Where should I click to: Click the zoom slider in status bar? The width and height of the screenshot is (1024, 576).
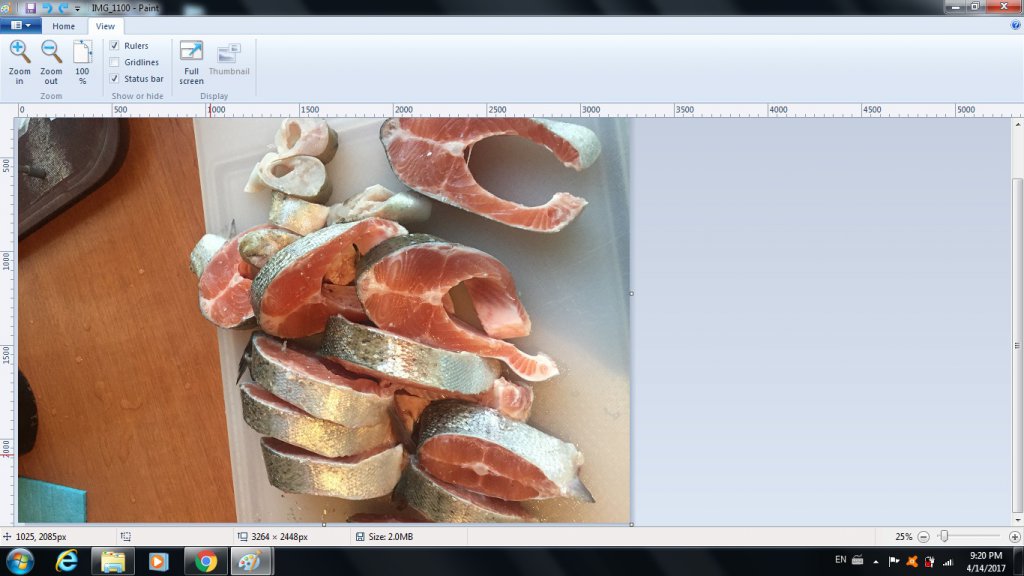944,537
